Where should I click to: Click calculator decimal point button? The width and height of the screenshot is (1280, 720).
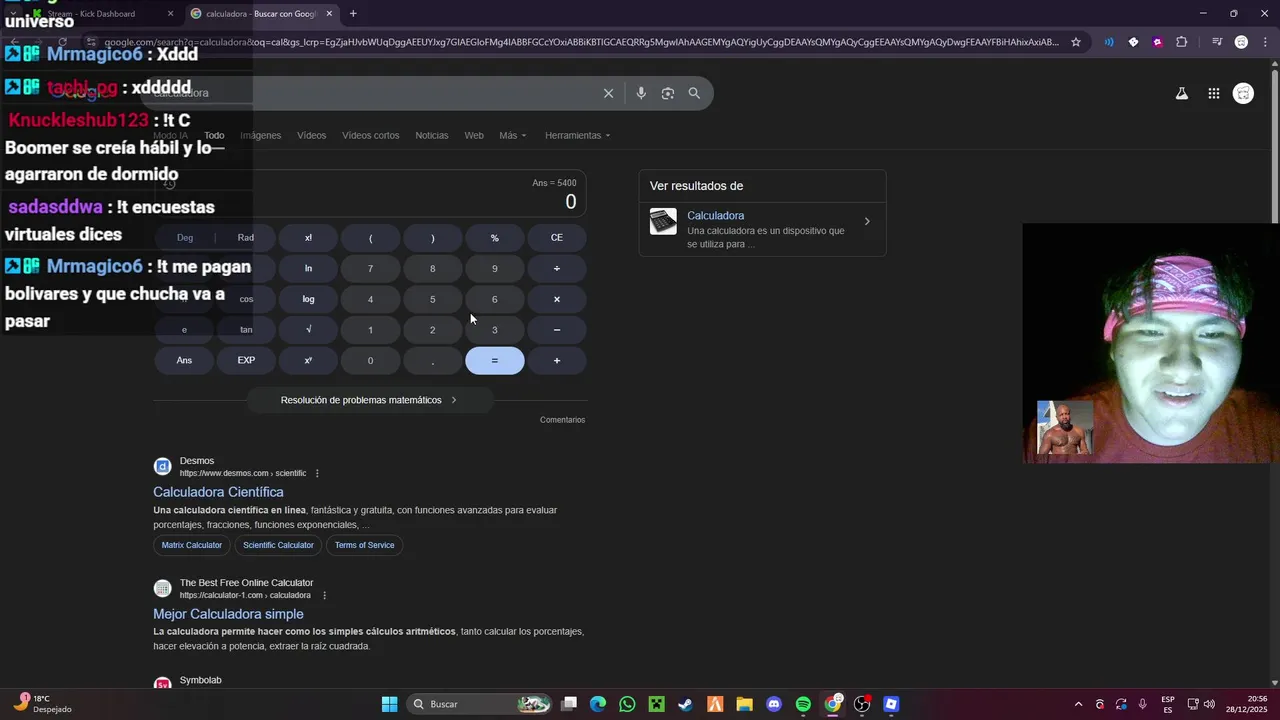coord(432,360)
